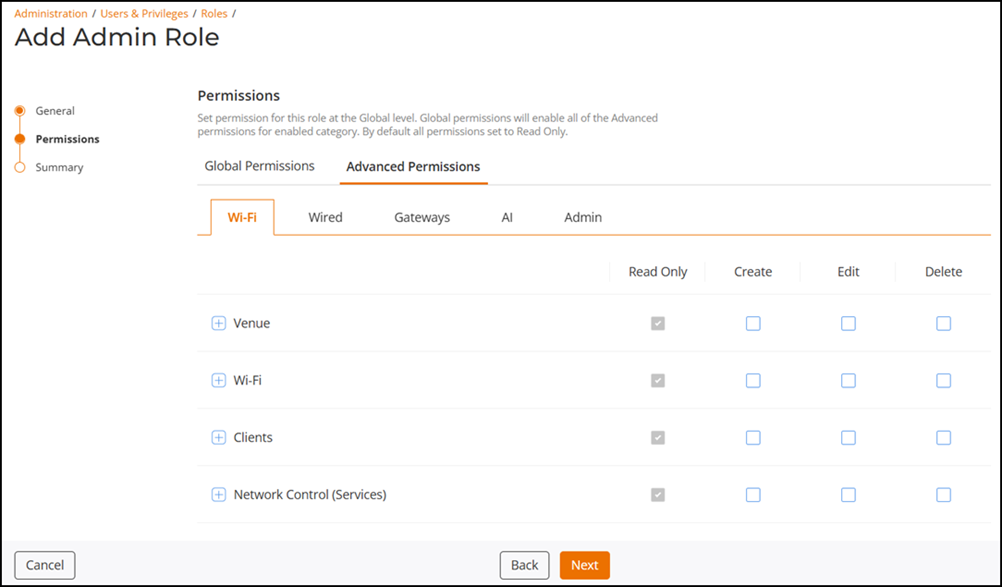Cancel adding the admin role
This screenshot has height=587, width=1002.
coord(45,565)
